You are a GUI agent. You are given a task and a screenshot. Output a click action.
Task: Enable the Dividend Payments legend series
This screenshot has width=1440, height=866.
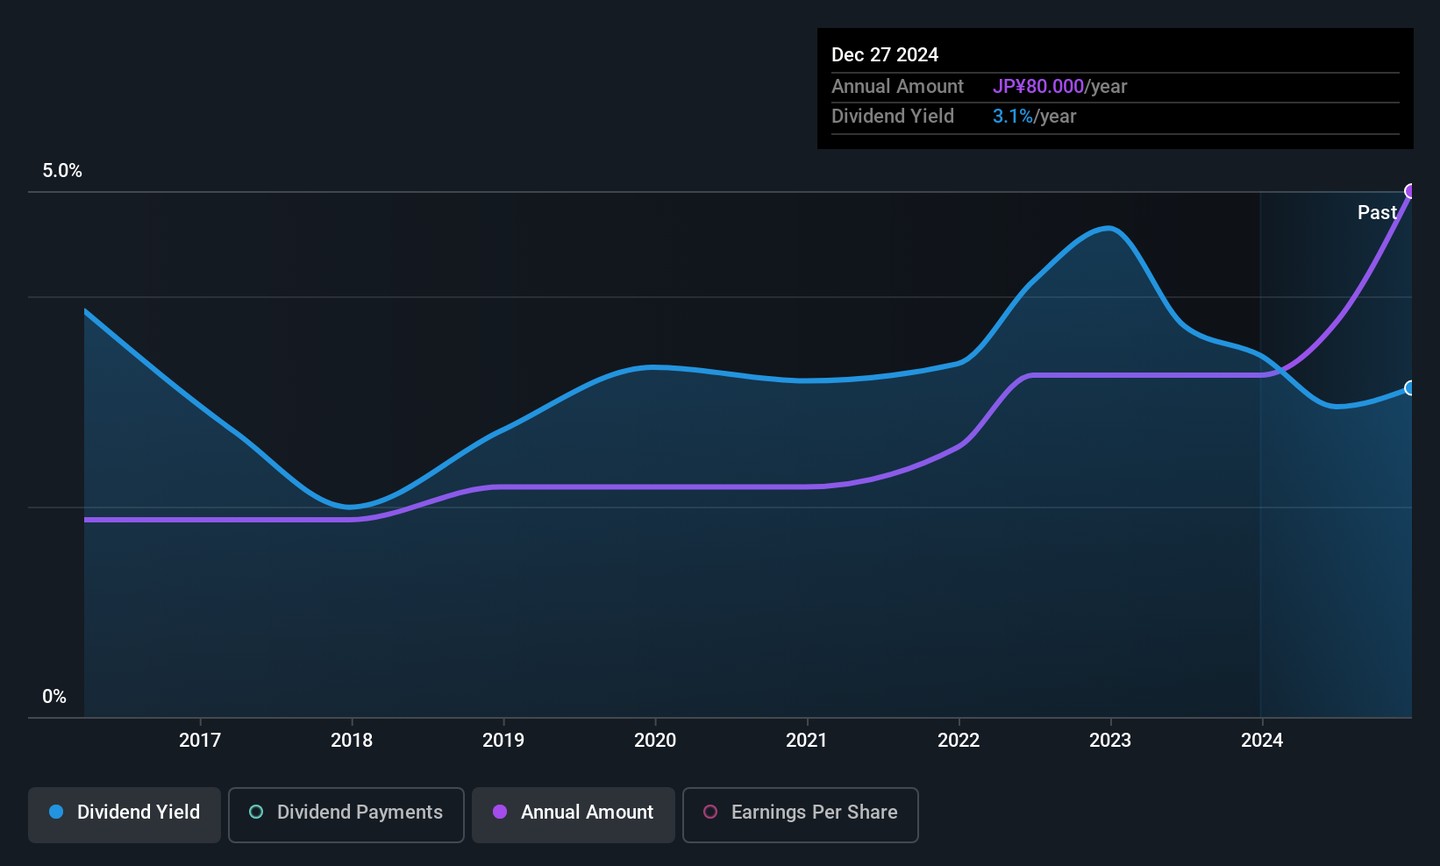[x=346, y=813]
